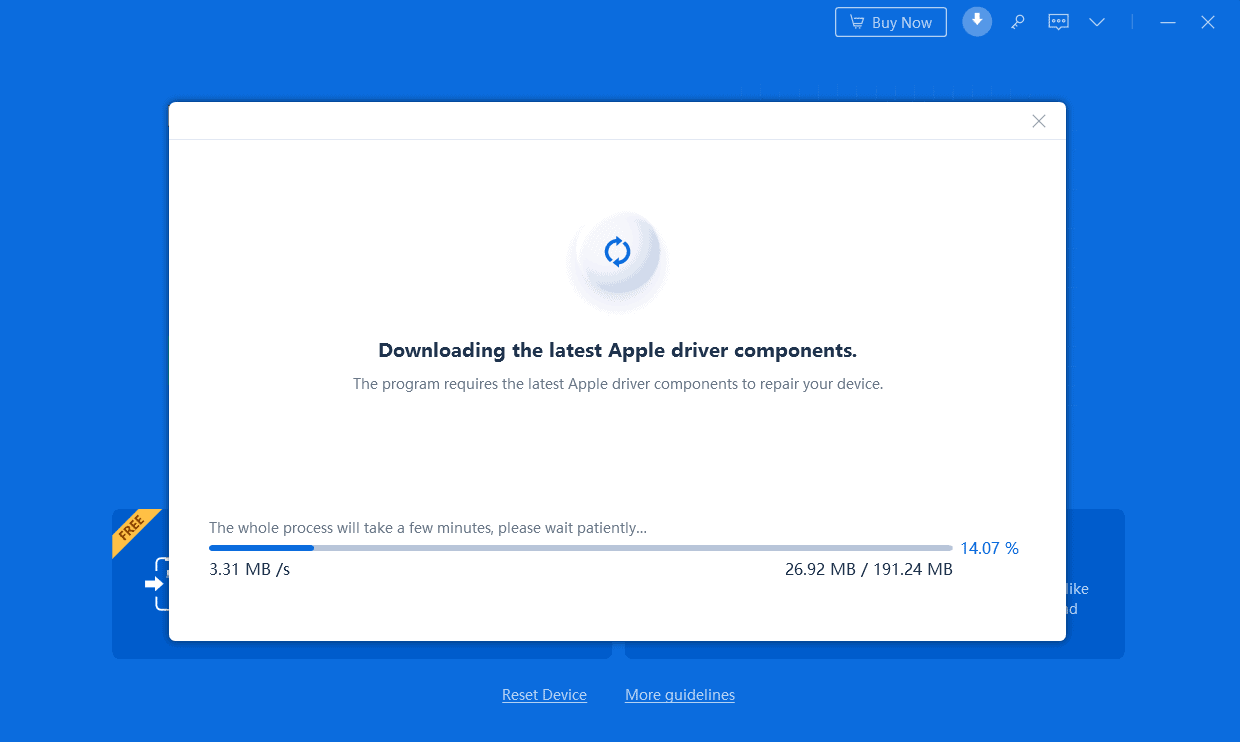Click the 14.07 % progress value

tap(989, 548)
